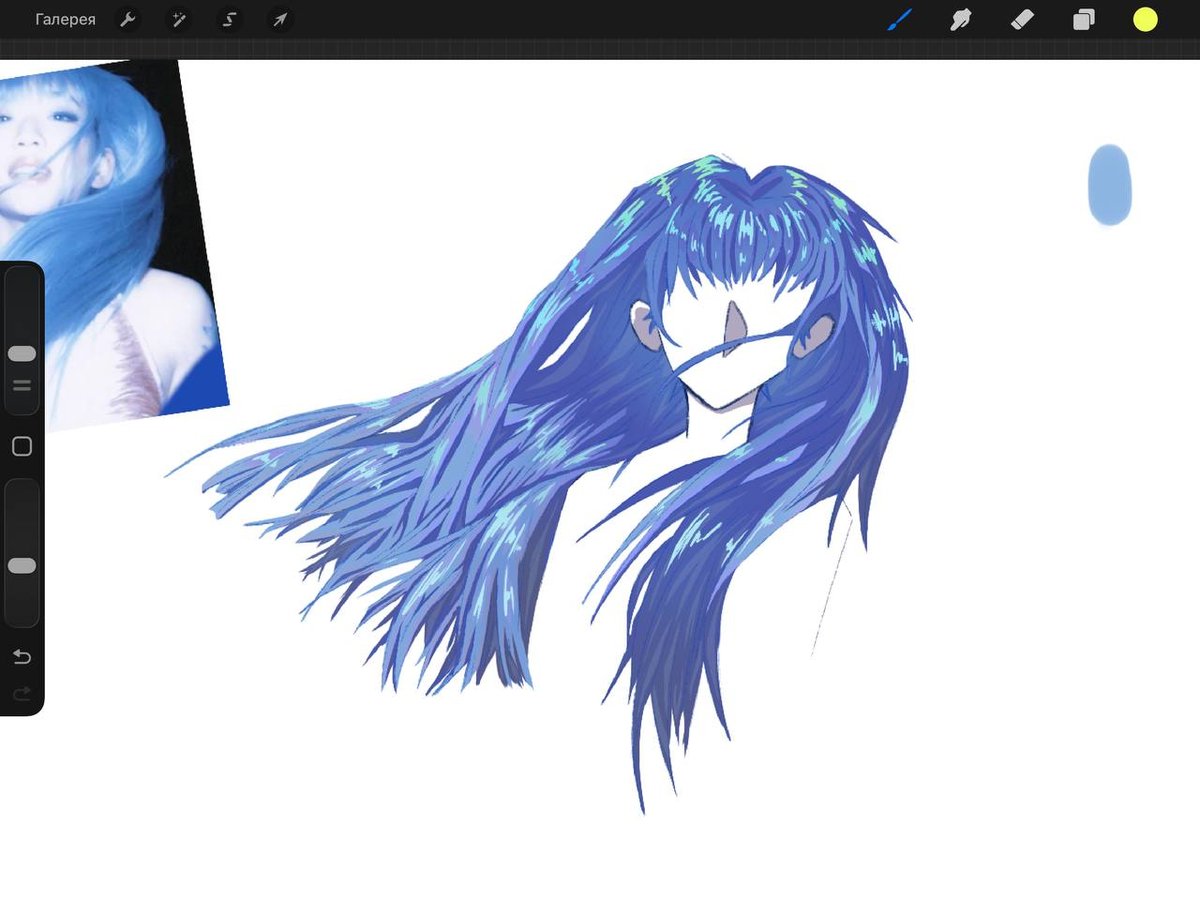Image resolution: width=1200 pixels, height=899 pixels.
Task: Redo using the dimmed redo arrow
Action: click(22, 692)
